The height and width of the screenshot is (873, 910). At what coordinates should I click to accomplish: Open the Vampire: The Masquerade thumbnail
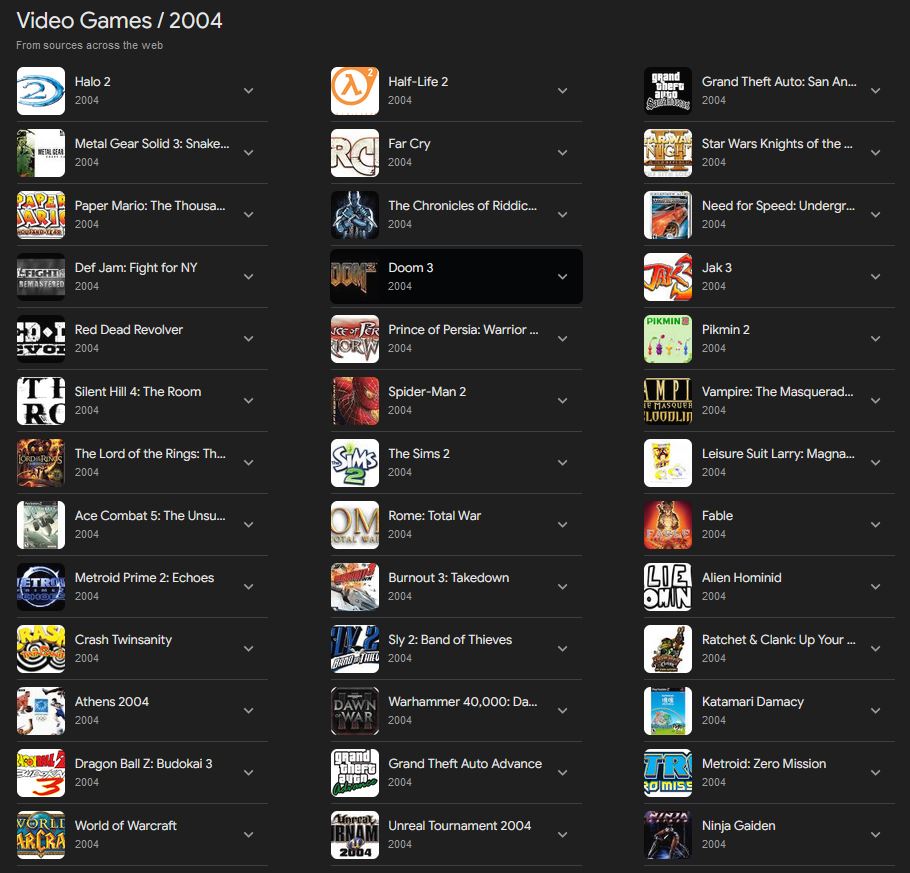point(668,401)
